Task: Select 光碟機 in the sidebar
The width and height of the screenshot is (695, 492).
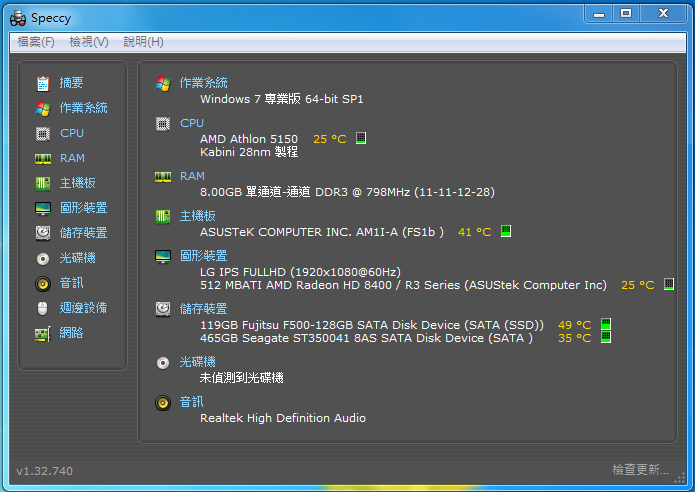Action: 78,258
